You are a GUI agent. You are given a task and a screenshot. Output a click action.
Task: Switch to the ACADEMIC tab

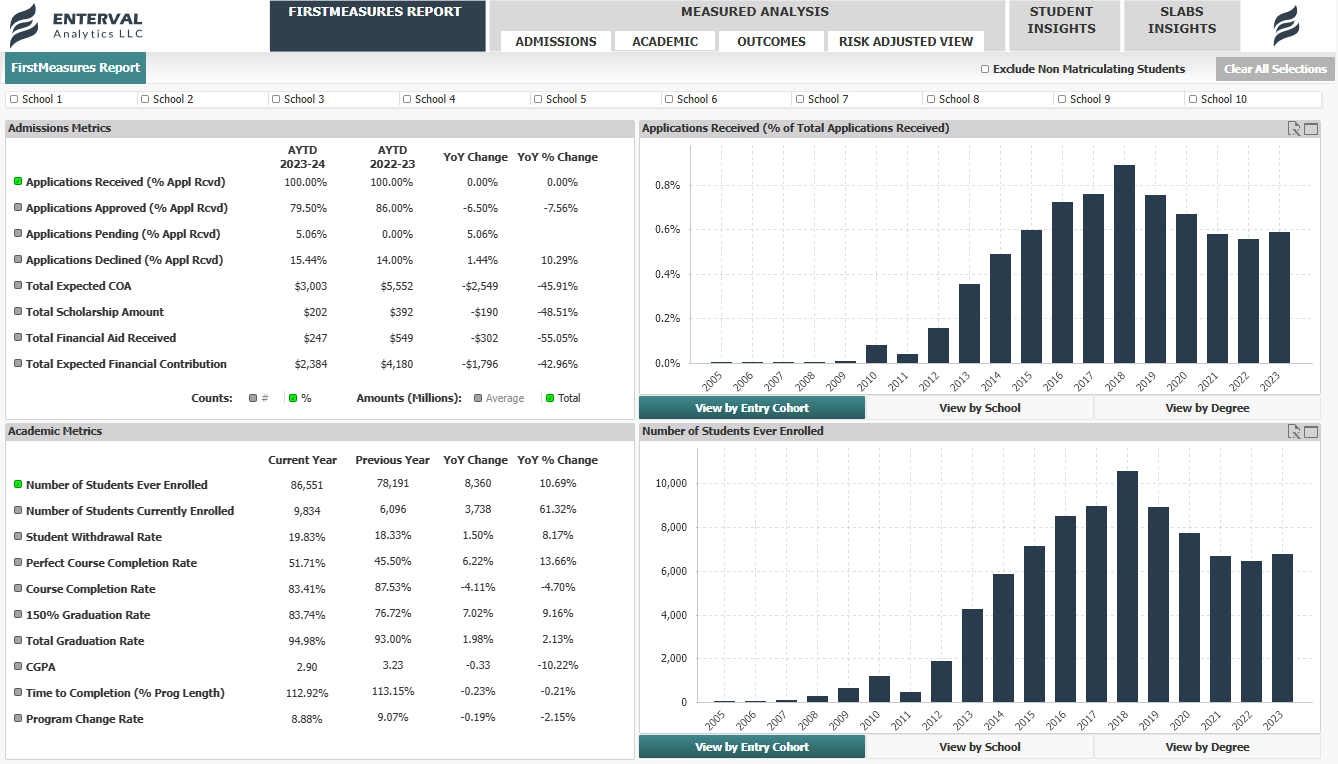coord(664,42)
